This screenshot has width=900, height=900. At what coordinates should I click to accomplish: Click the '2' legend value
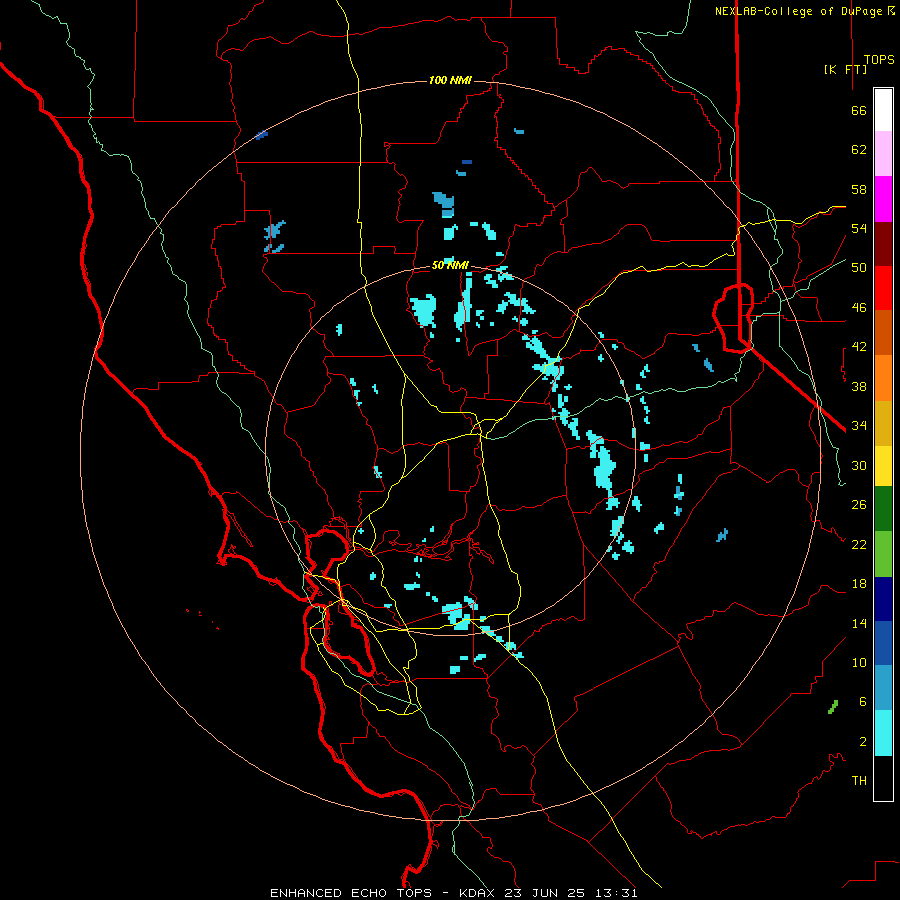coord(862,742)
